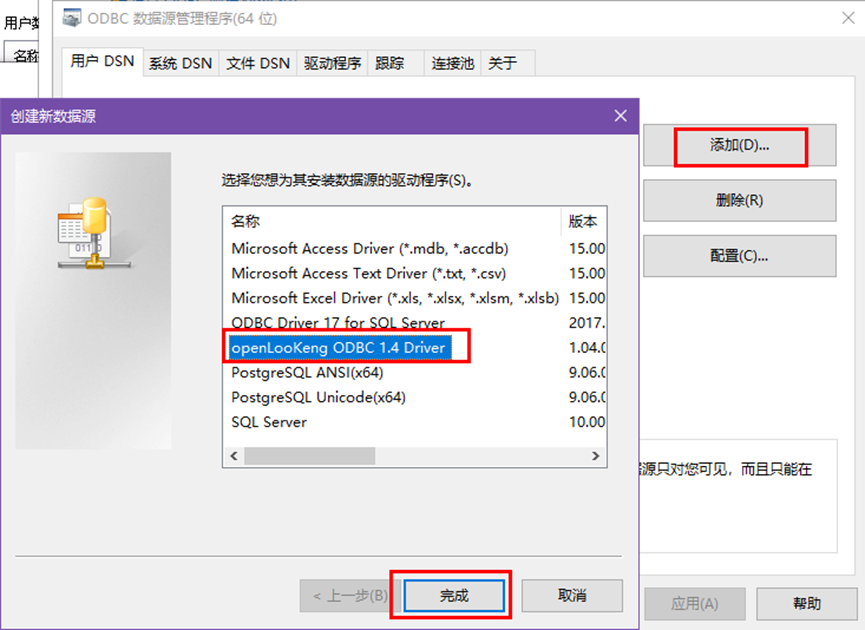
Task: Select the SQL Server driver row
Action: 269,423
